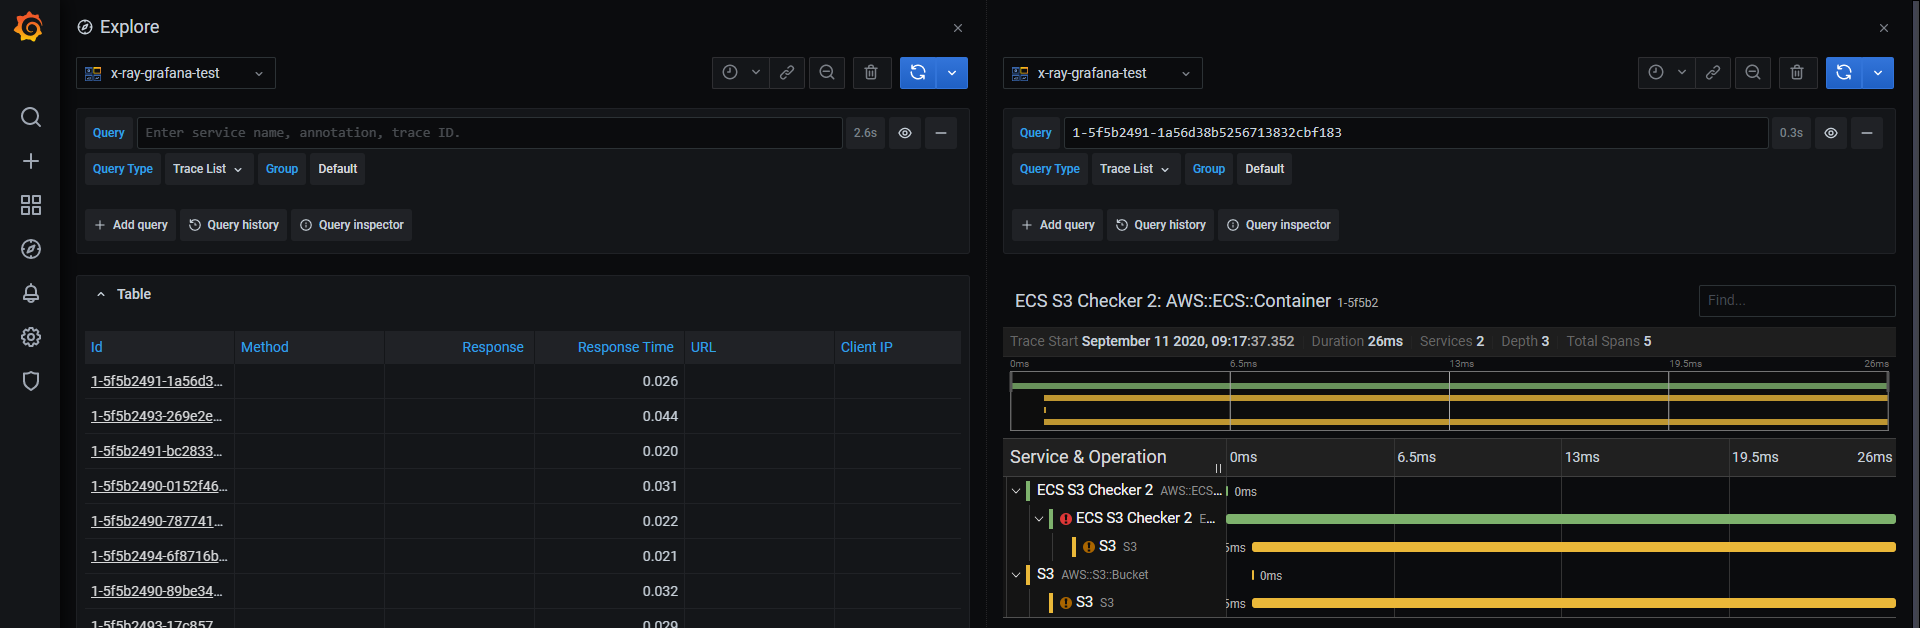Collapse the Table panel
Viewport: 1920px width, 628px height.
(x=101, y=294)
